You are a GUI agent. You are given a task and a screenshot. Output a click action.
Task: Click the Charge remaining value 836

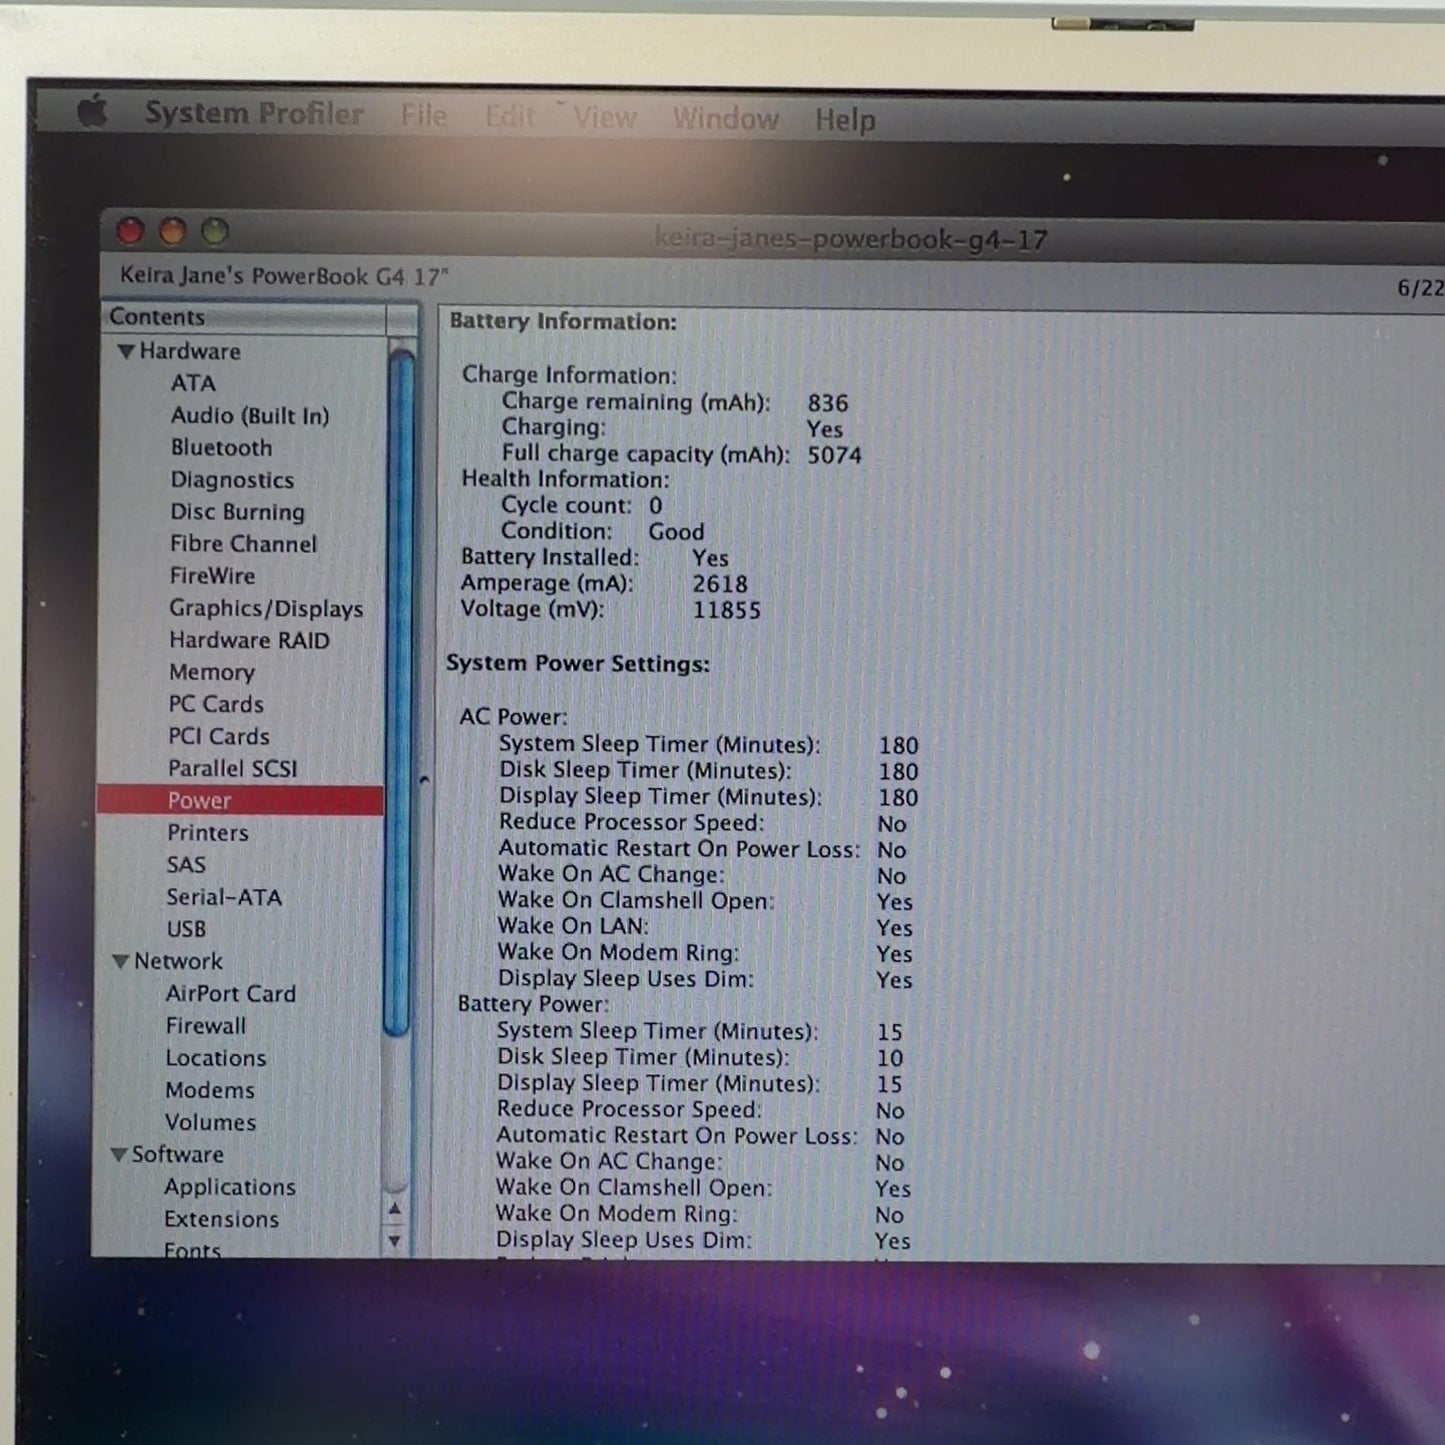pyautogui.click(x=828, y=403)
